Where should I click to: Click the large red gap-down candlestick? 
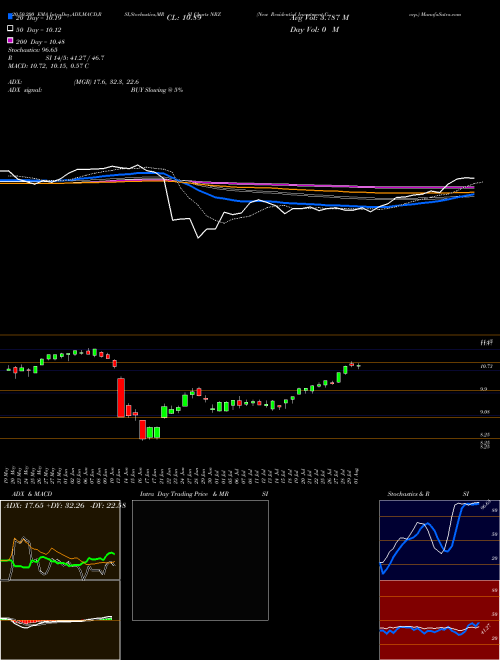click(121, 397)
